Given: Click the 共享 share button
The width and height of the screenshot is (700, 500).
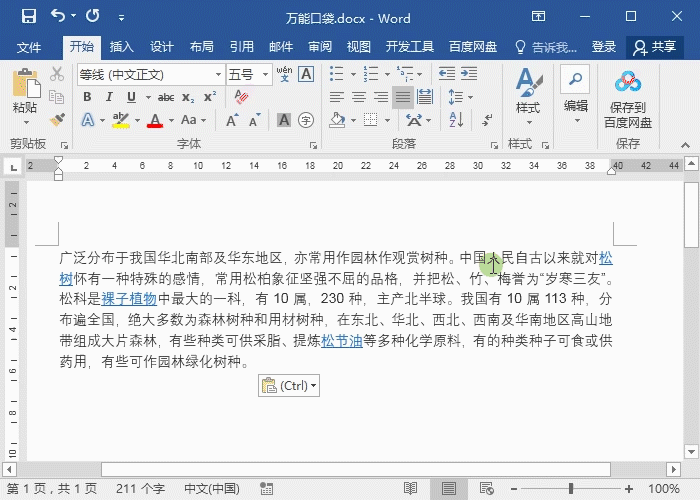Looking at the screenshot, I should tap(654, 47).
